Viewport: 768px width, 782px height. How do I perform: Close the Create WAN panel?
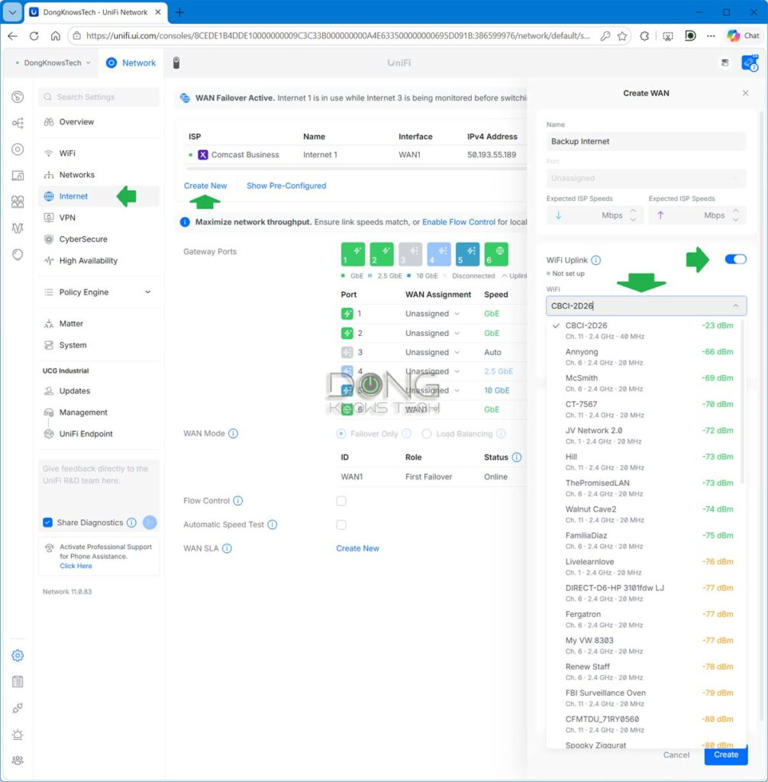[x=746, y=93]
